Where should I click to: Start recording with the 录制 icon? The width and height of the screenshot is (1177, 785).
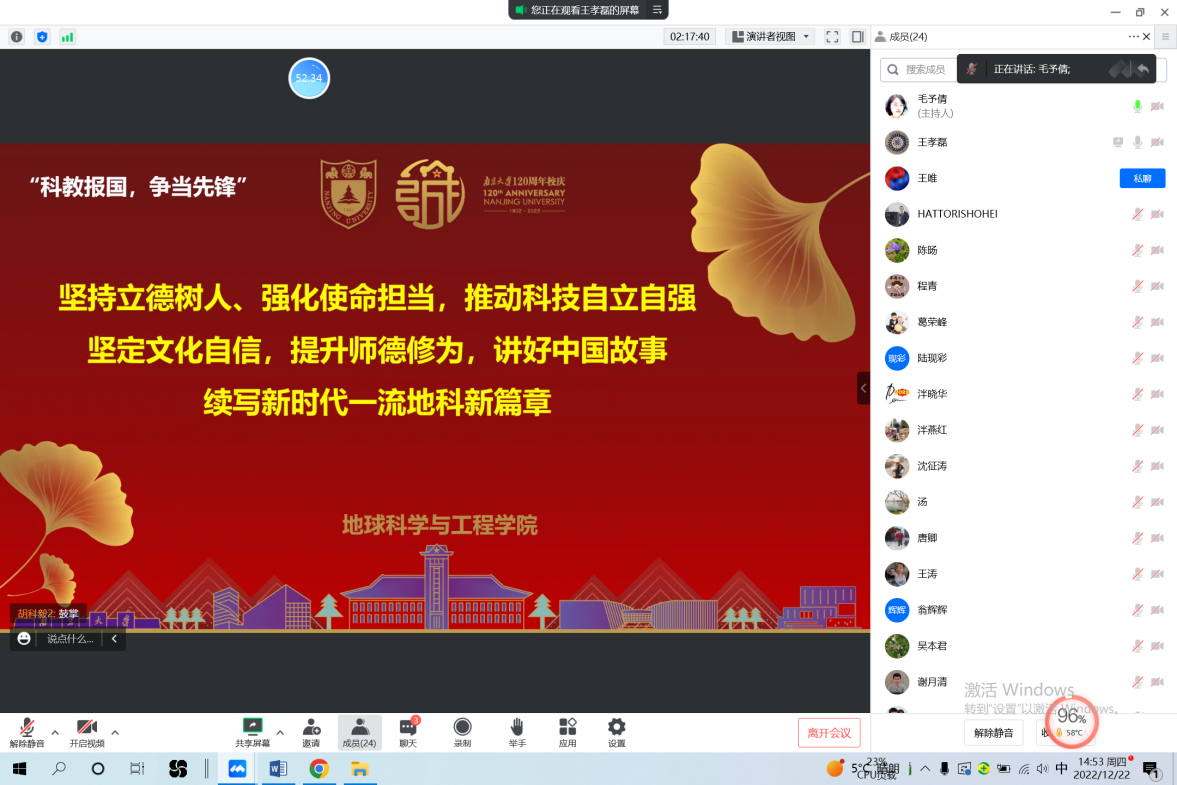(462, 729)
